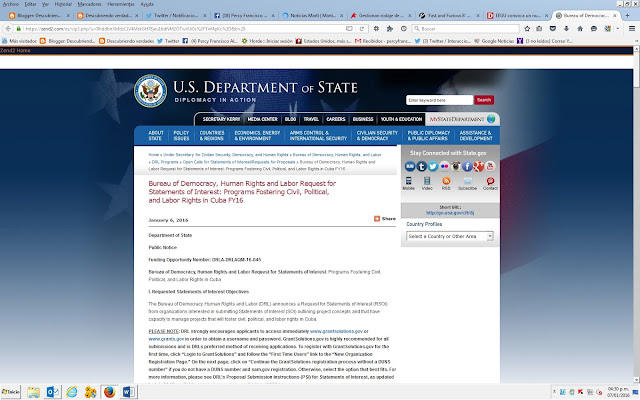
Task: Open the add-ons puzzle icon in toolbar
Action: coord(390,29)
